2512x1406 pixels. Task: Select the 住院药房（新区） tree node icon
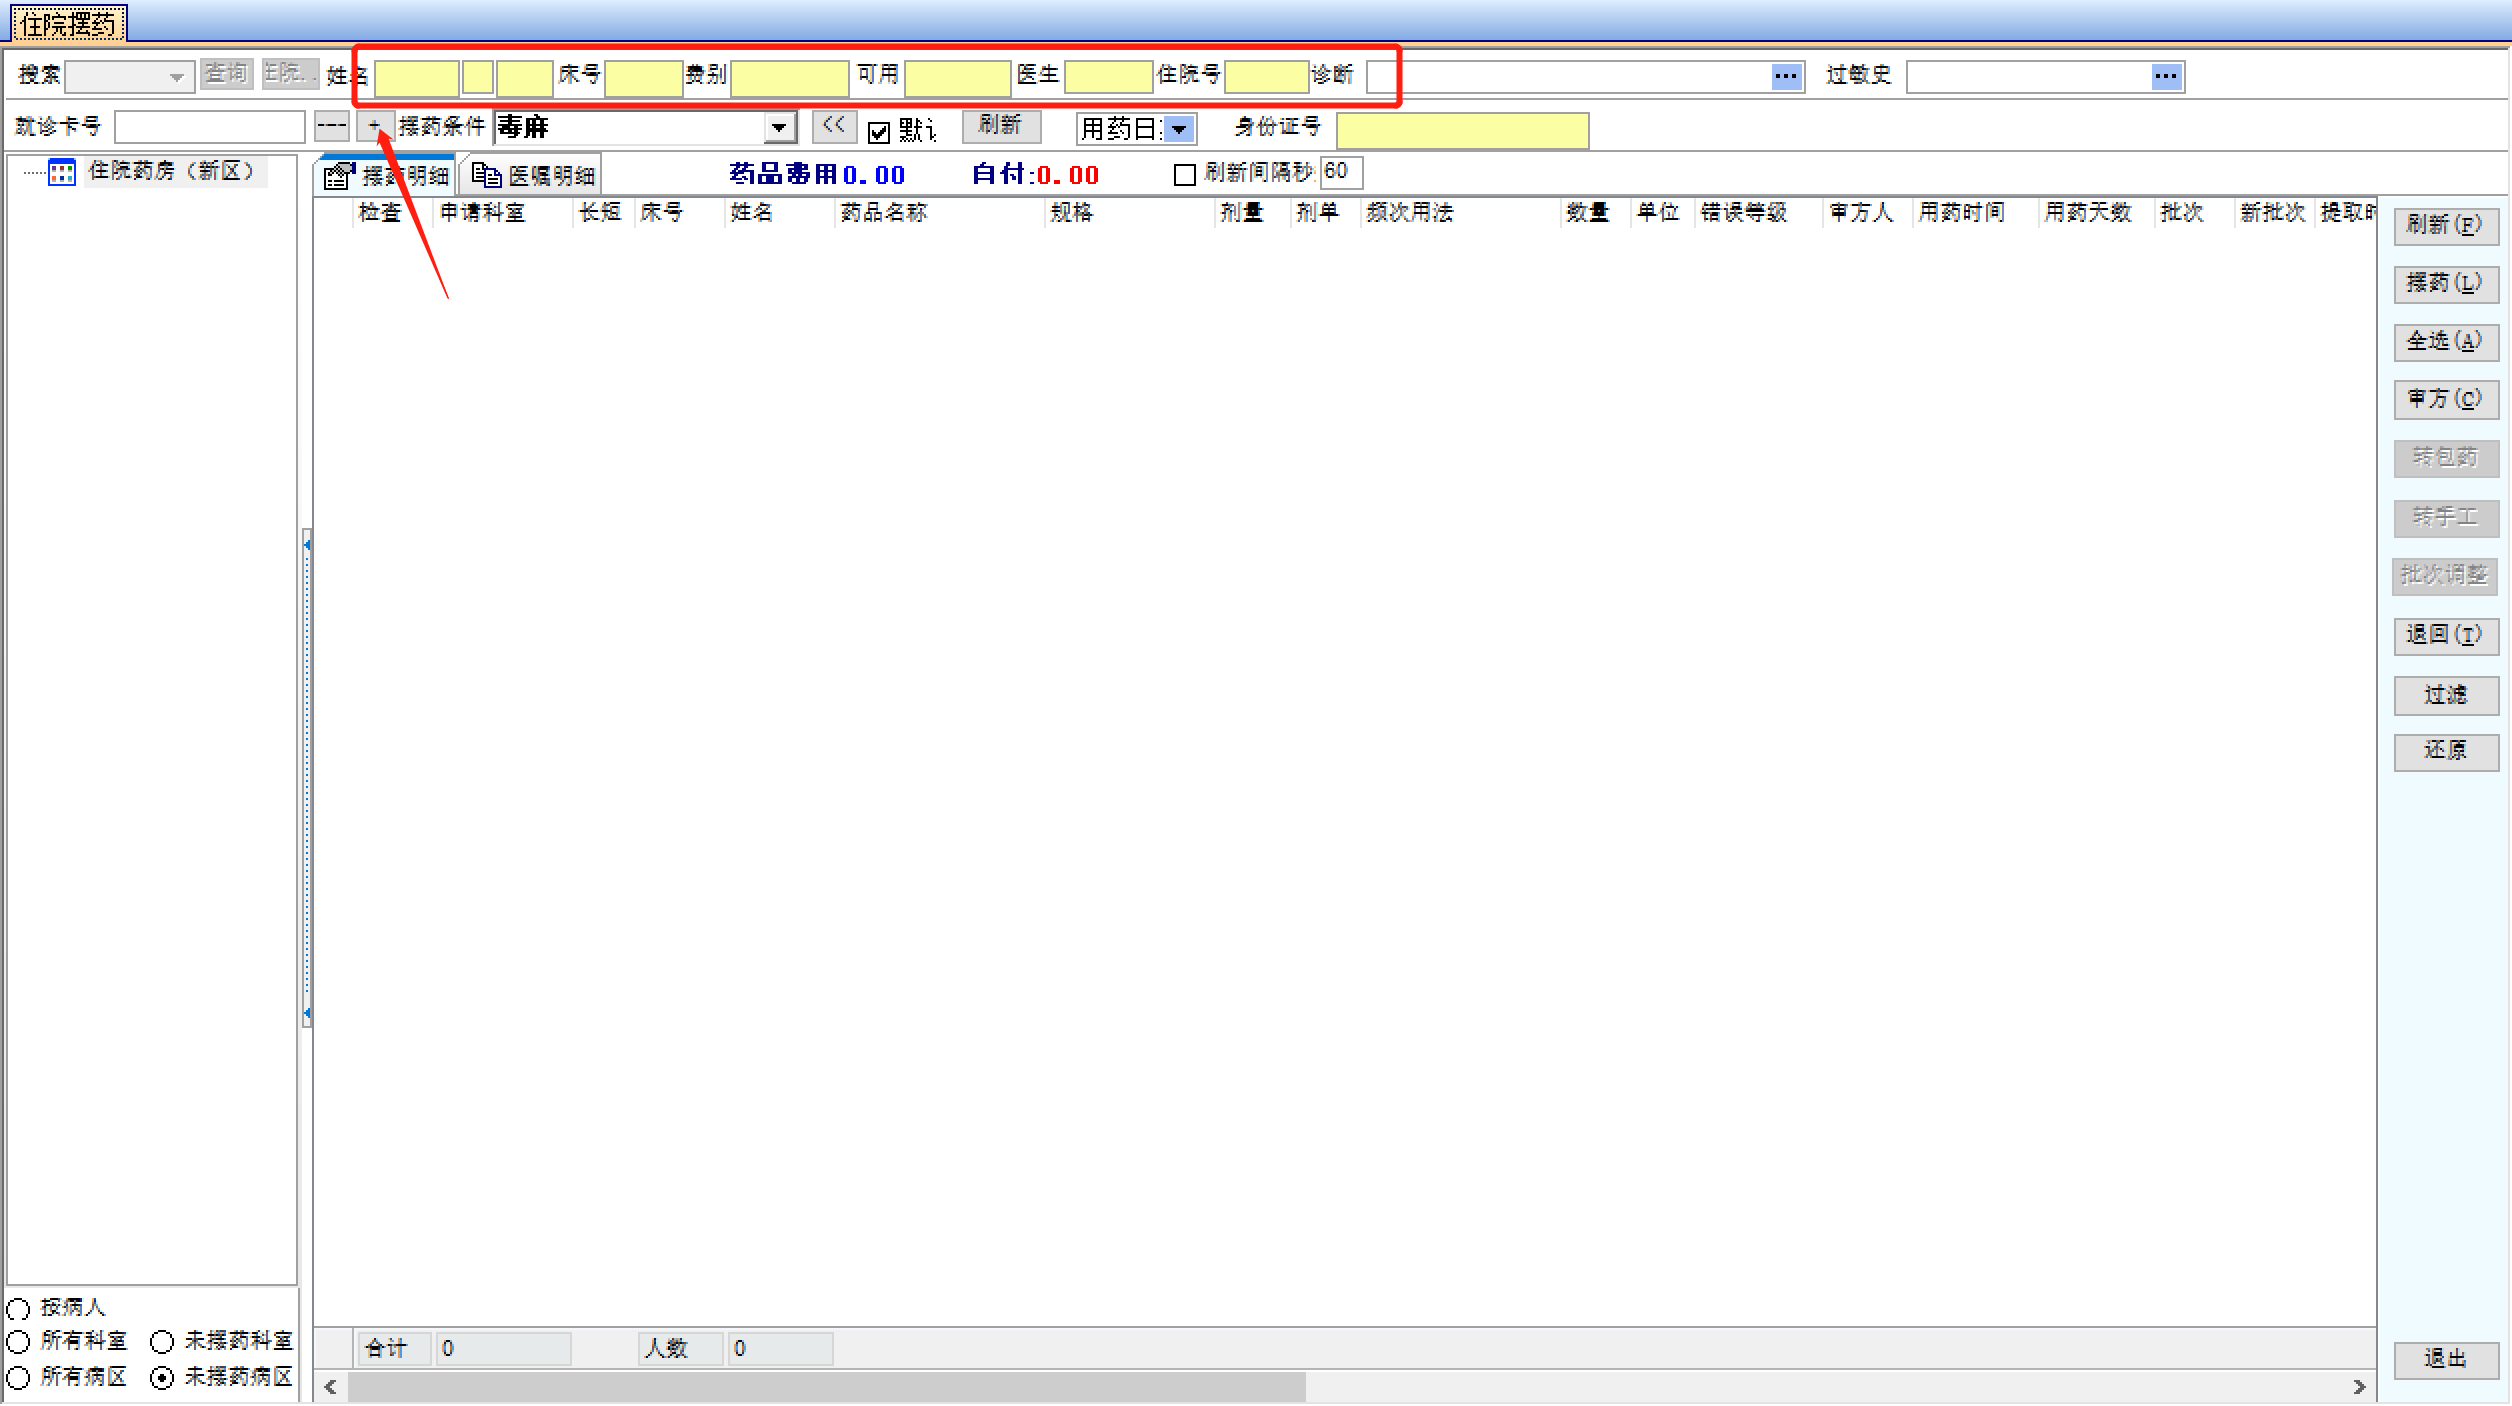(62, 172)
